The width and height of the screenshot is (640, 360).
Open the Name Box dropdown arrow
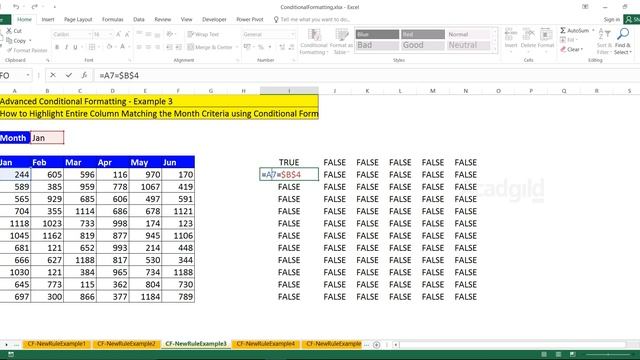[28, 75]
